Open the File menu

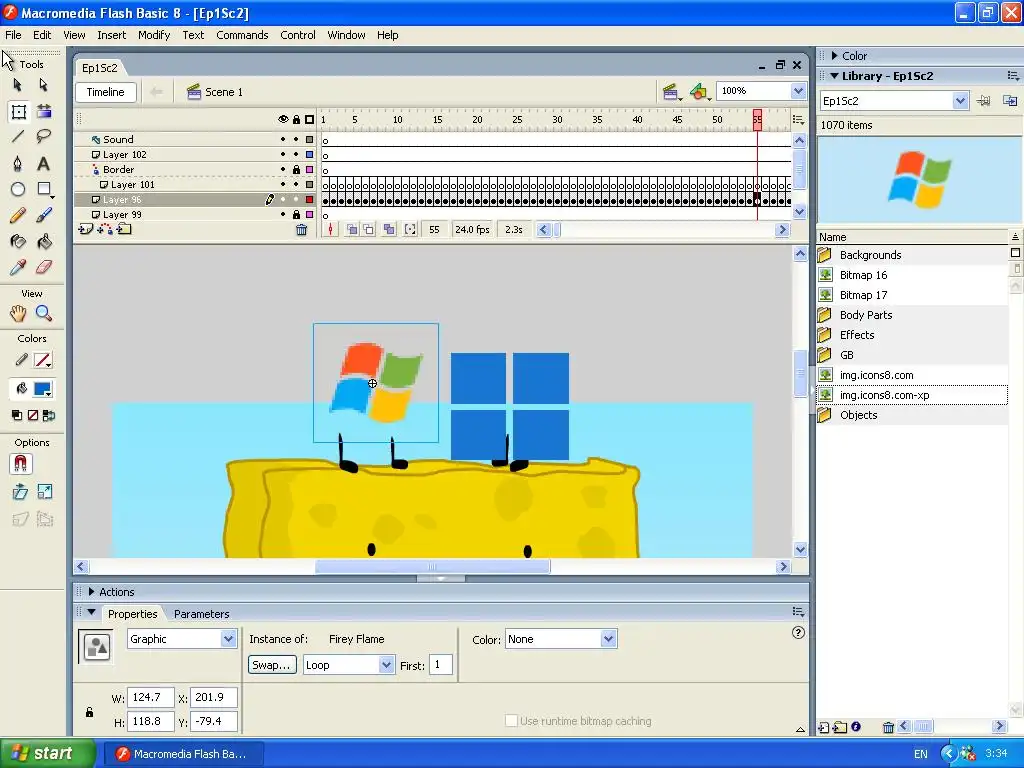13,35
